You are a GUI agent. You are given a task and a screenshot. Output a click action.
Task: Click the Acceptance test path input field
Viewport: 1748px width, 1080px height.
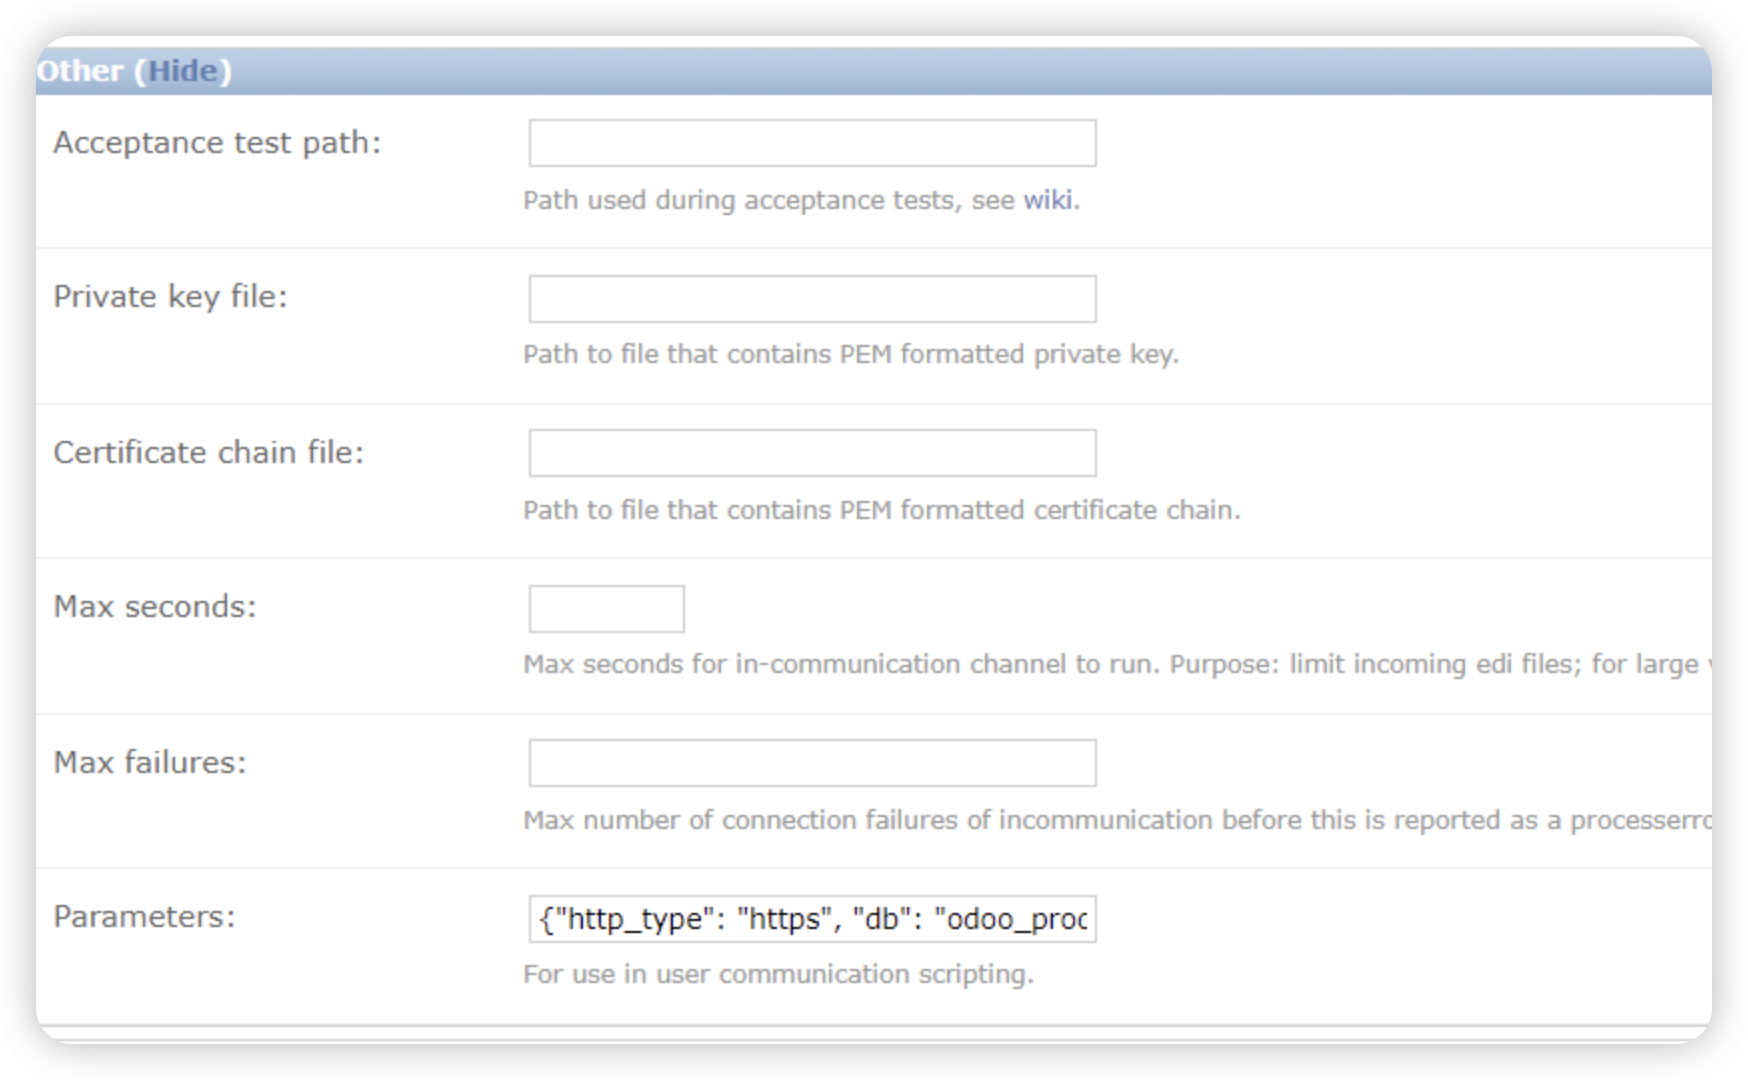coord(811,143)
